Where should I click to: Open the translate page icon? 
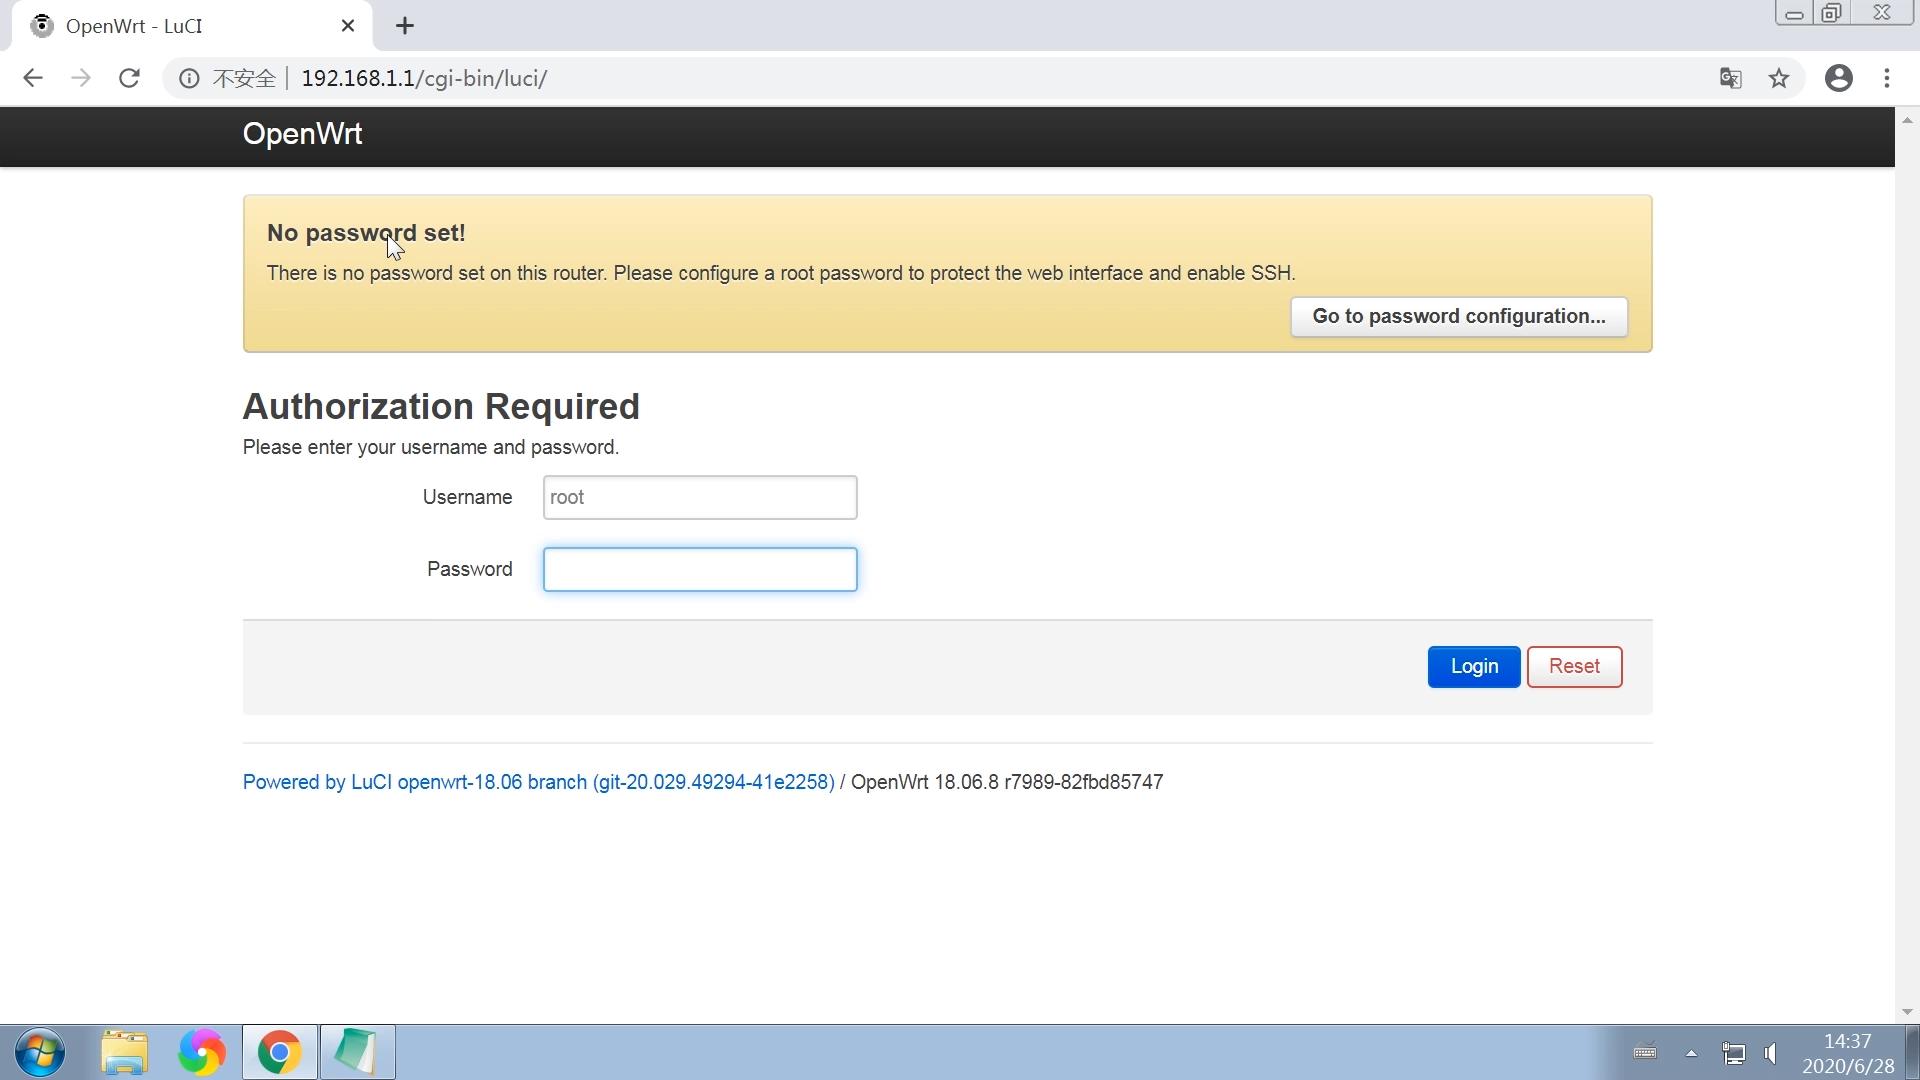(1730, 78)
